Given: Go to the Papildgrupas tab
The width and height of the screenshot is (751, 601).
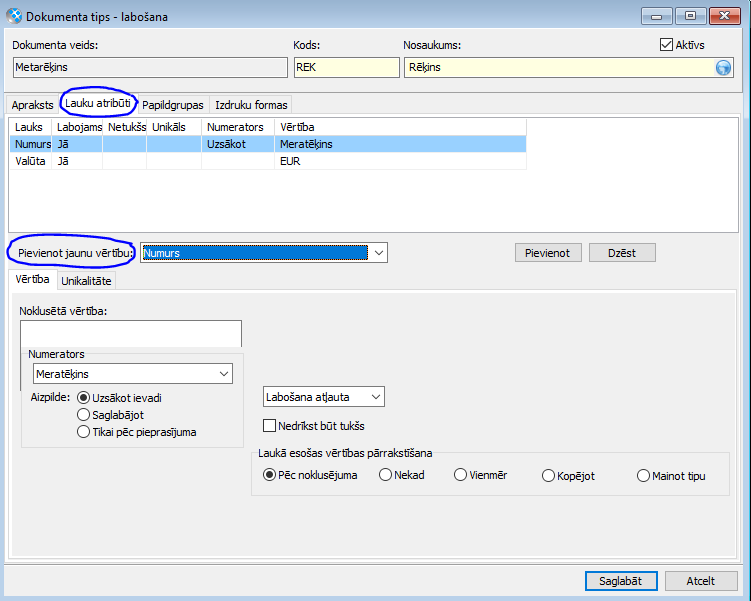Looking at the screenshot, I should tap(173, 105).
